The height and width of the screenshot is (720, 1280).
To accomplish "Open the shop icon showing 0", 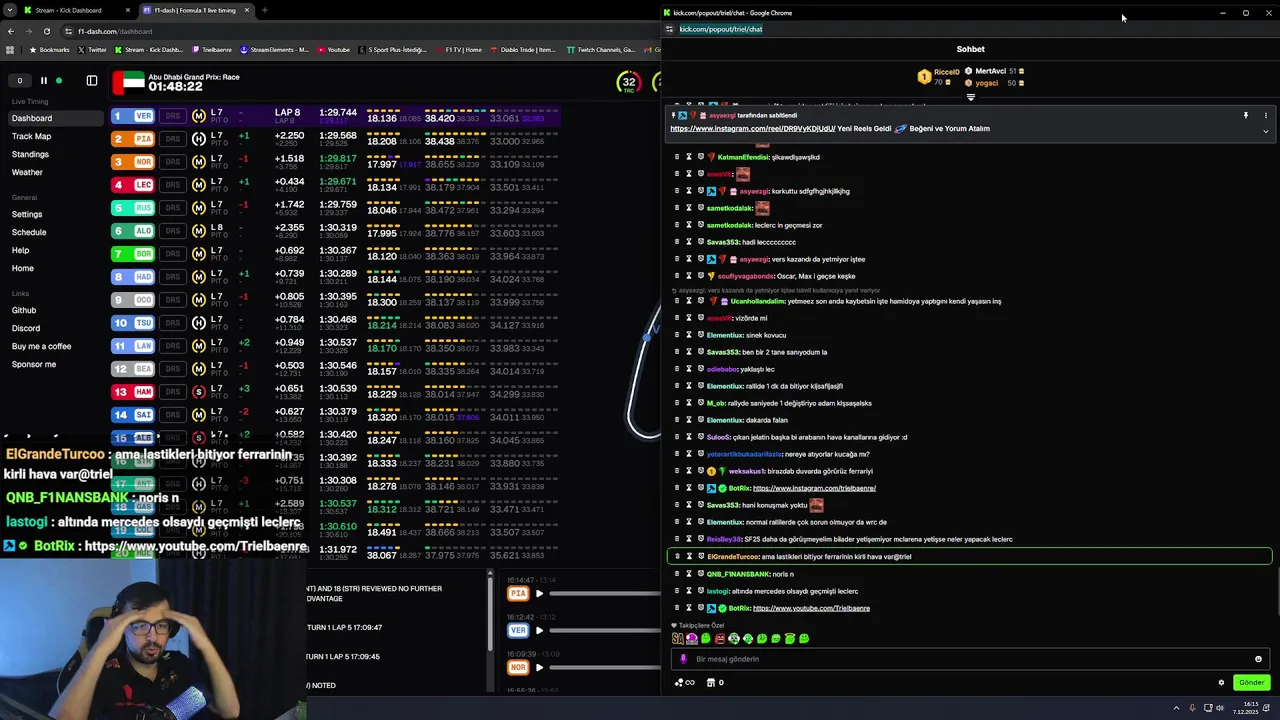I will [715, 683].
